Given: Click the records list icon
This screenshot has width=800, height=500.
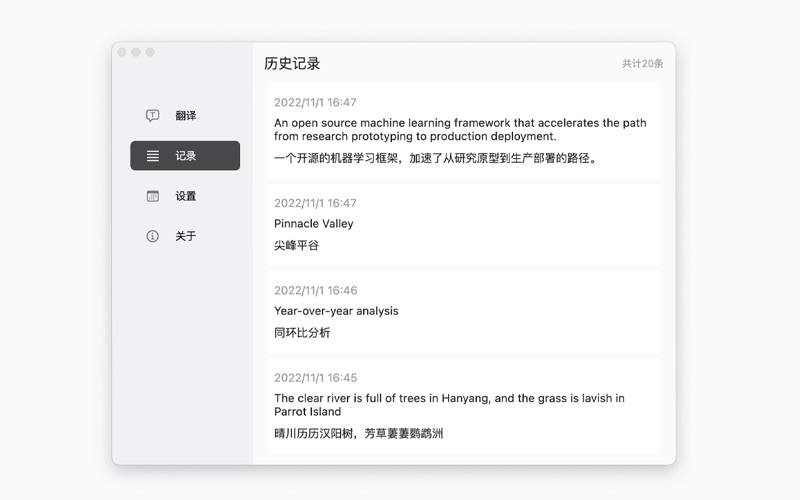Looking at the screenshot, I should click(153, 156).
